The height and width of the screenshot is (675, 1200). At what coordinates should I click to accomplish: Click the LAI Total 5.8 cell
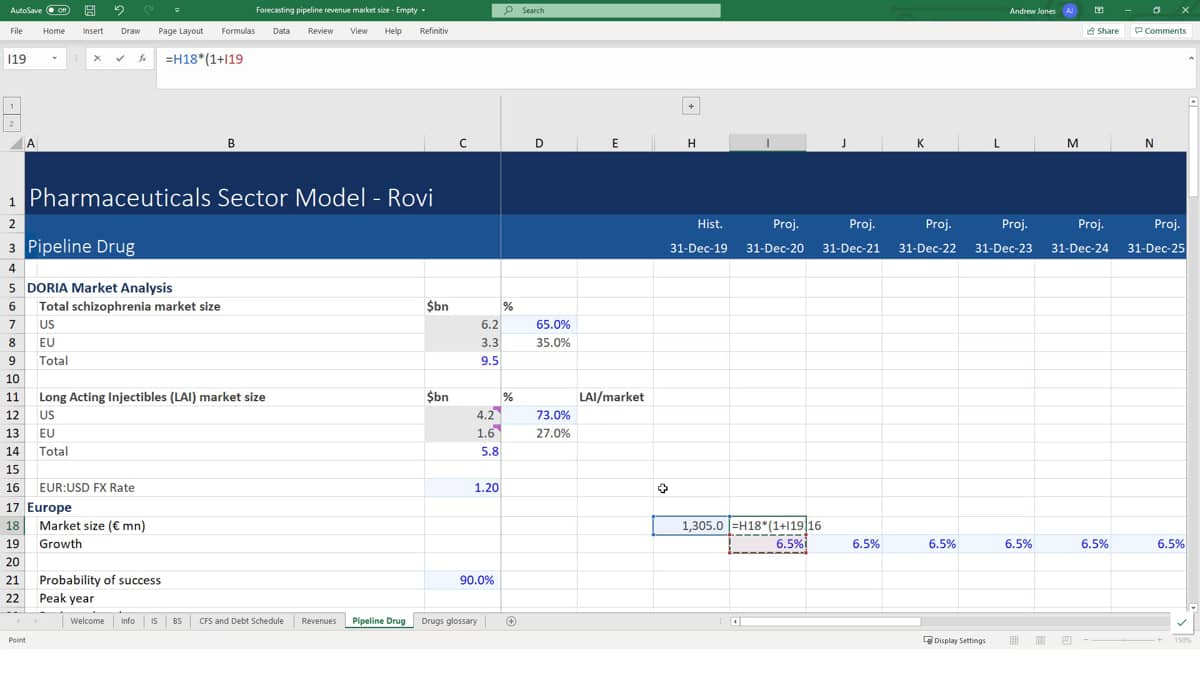pos(462,452)
